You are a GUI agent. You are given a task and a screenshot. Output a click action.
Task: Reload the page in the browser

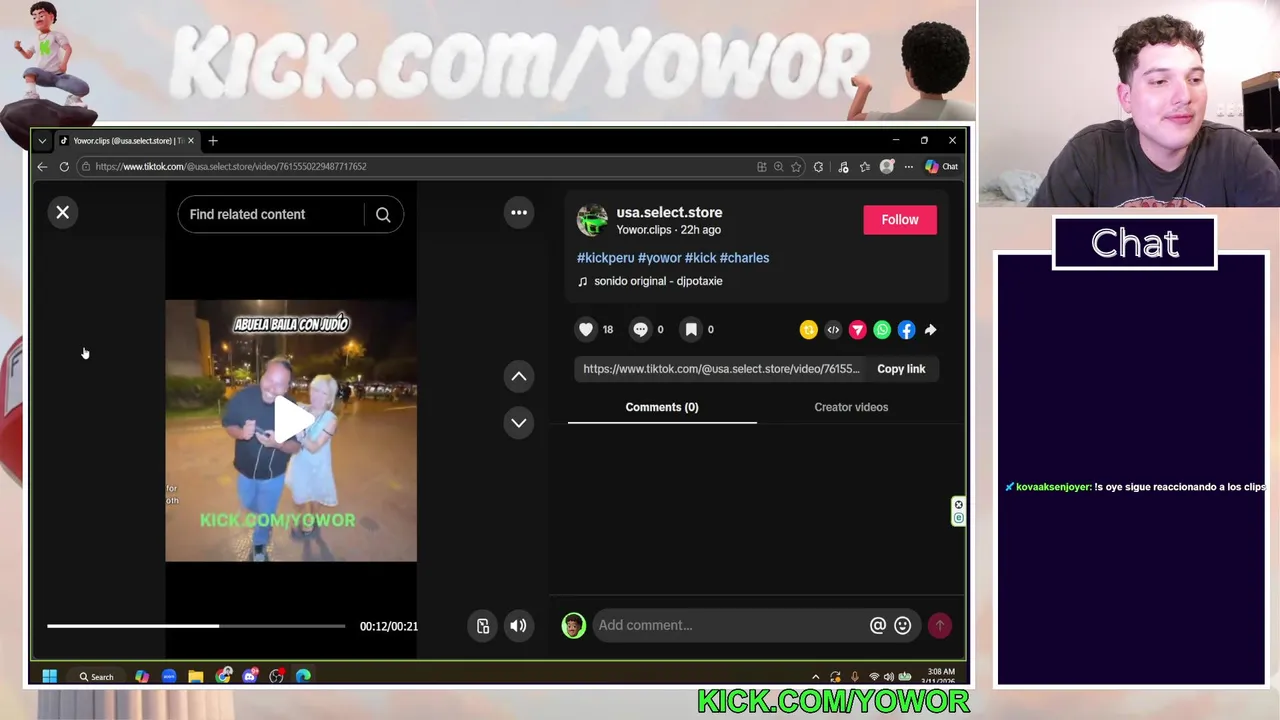(64, 167)
